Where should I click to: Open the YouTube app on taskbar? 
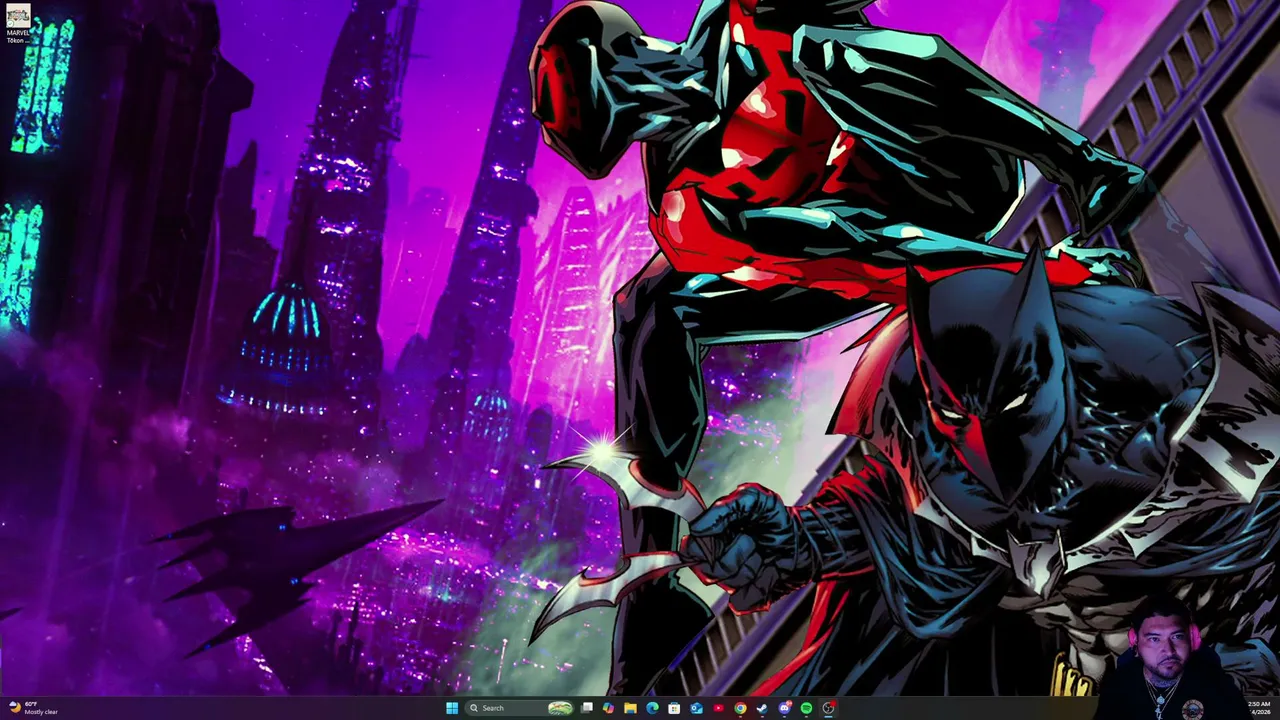(718, 708)
